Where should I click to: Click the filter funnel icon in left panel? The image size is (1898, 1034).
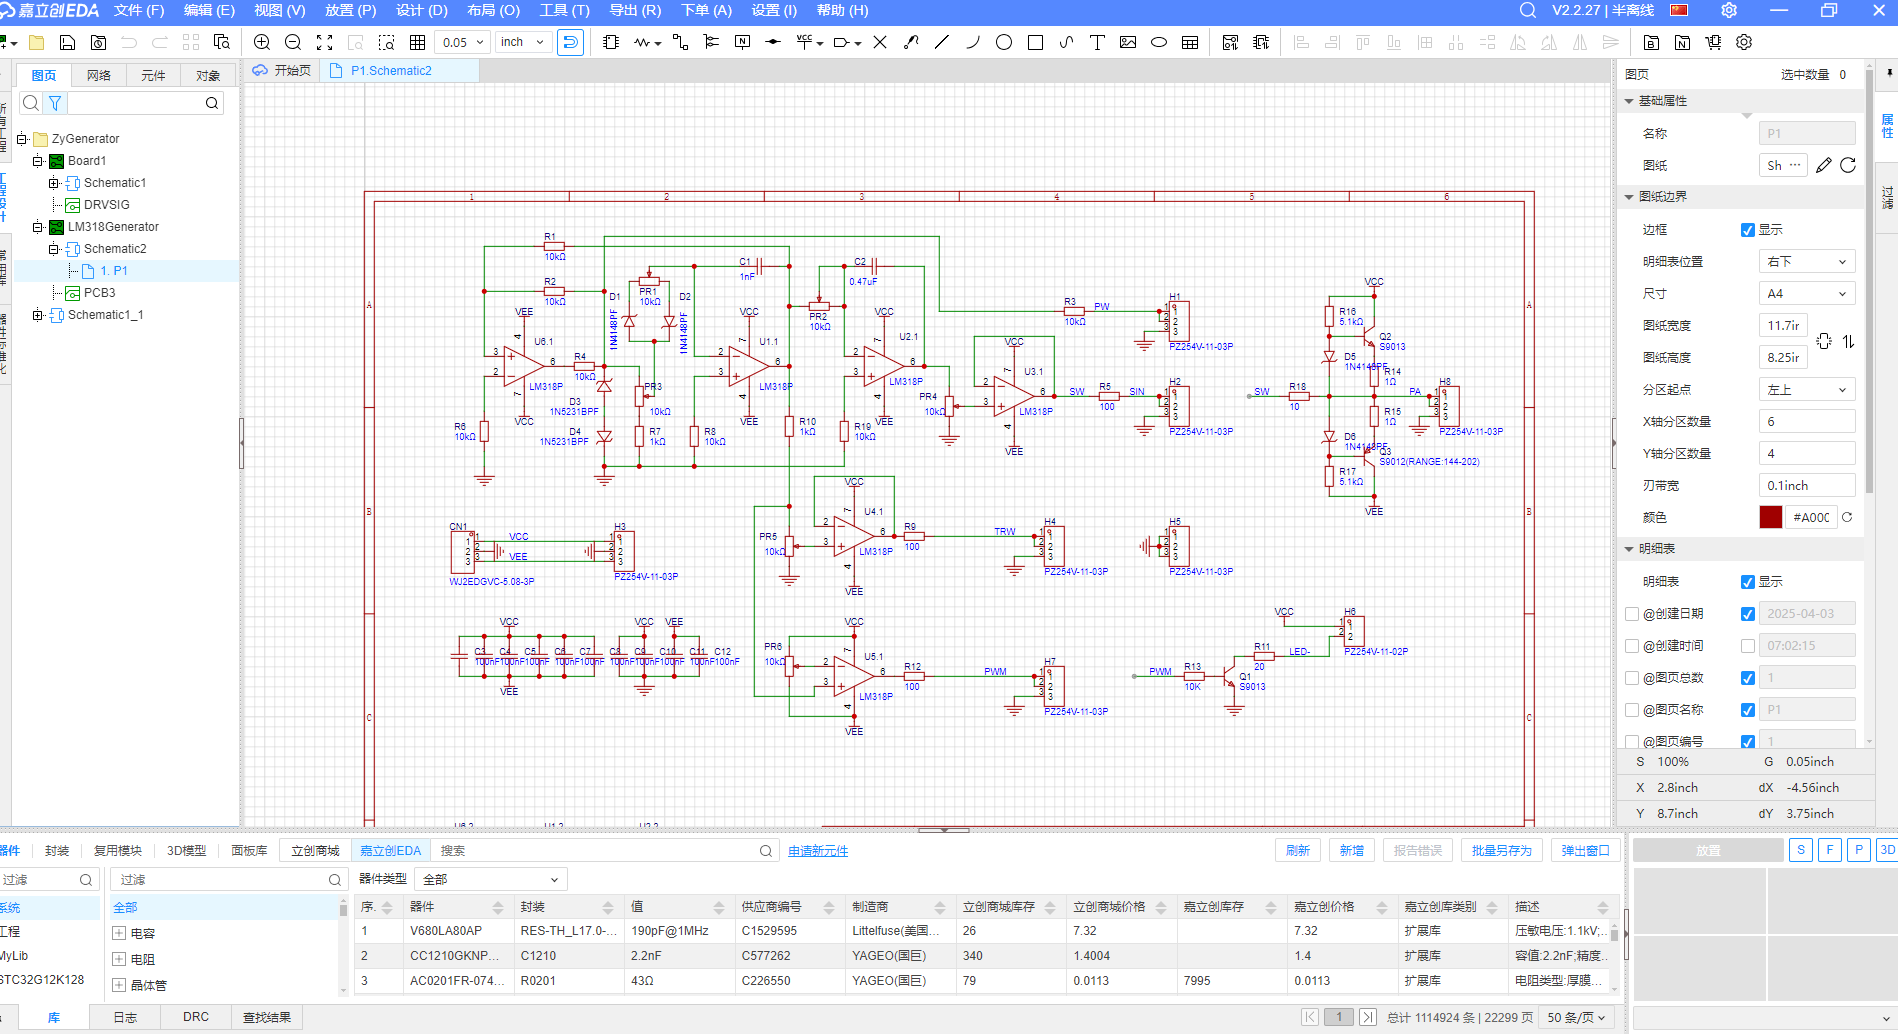point(55,103)
